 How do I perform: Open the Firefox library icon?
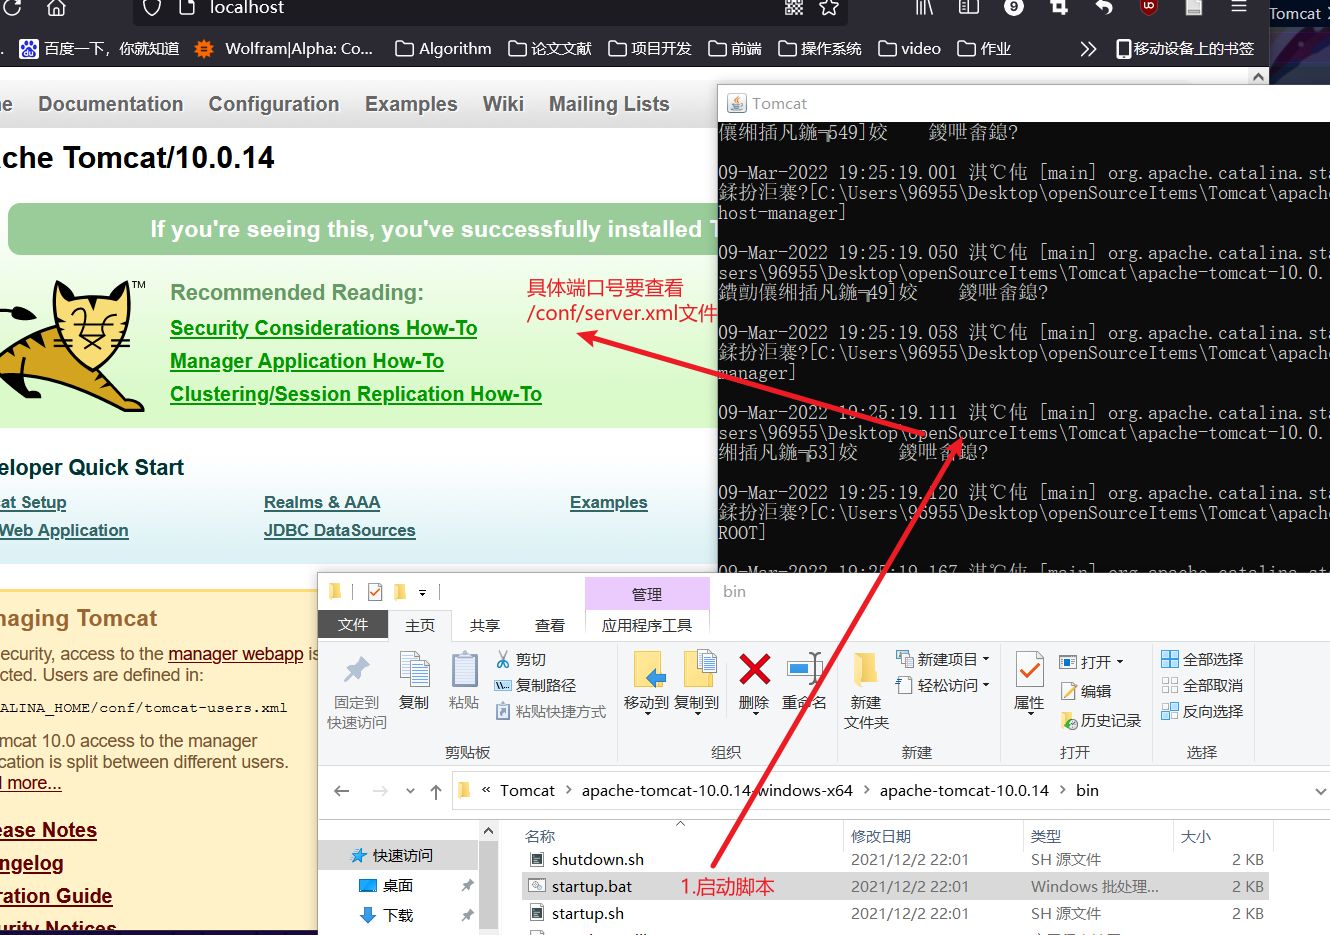[924, 8]
